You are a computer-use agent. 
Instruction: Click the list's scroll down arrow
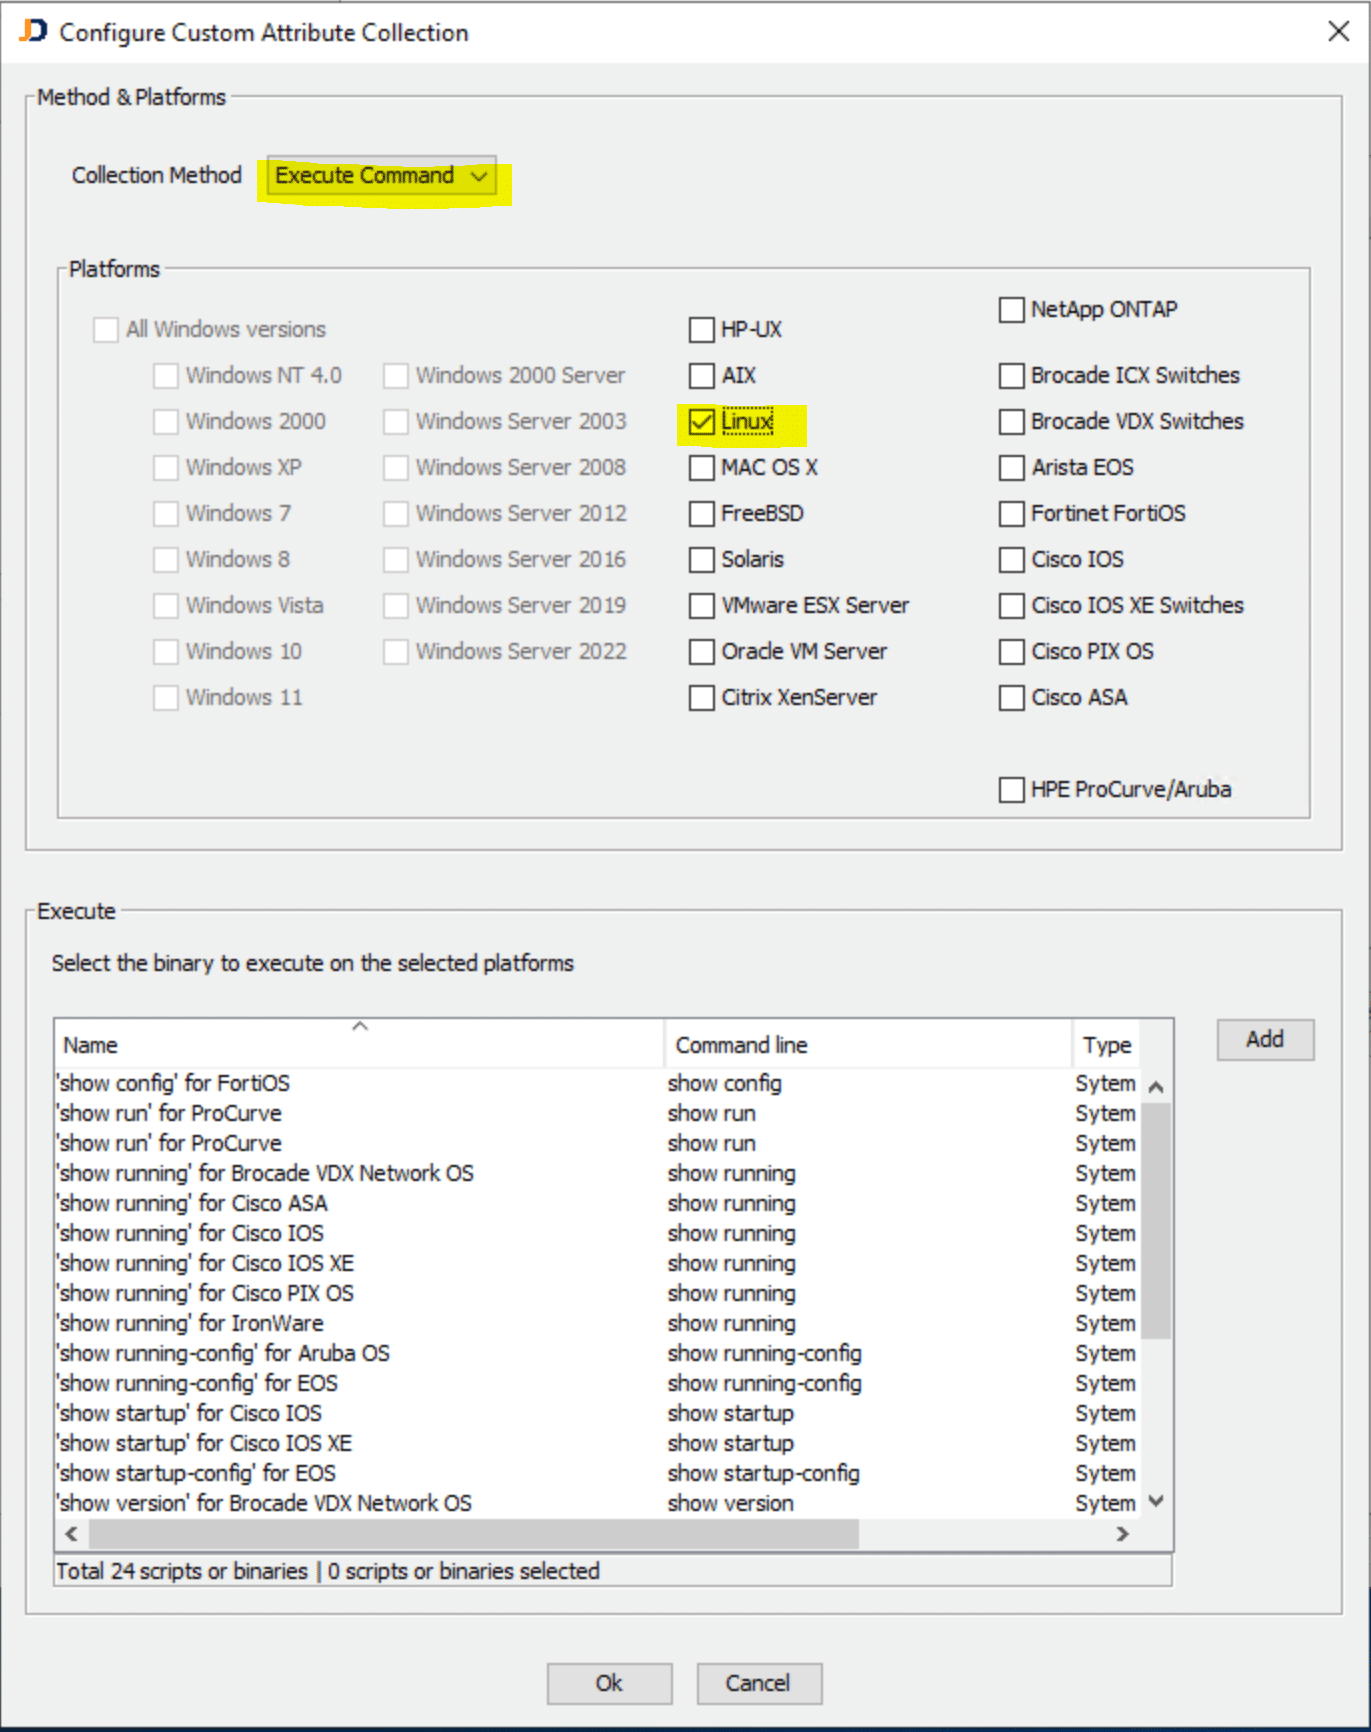click(1157, 1501)
